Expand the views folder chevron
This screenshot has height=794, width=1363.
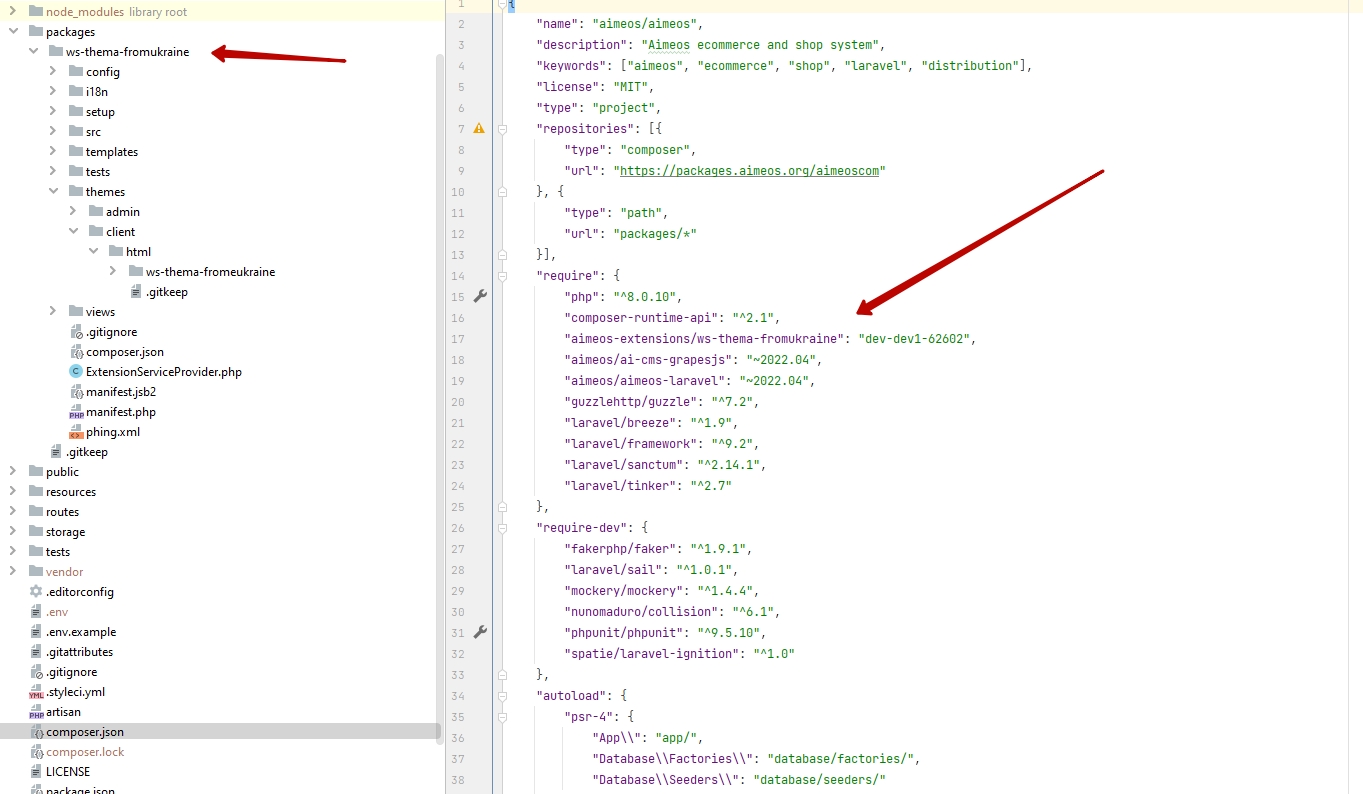click(x=53, y=312)
